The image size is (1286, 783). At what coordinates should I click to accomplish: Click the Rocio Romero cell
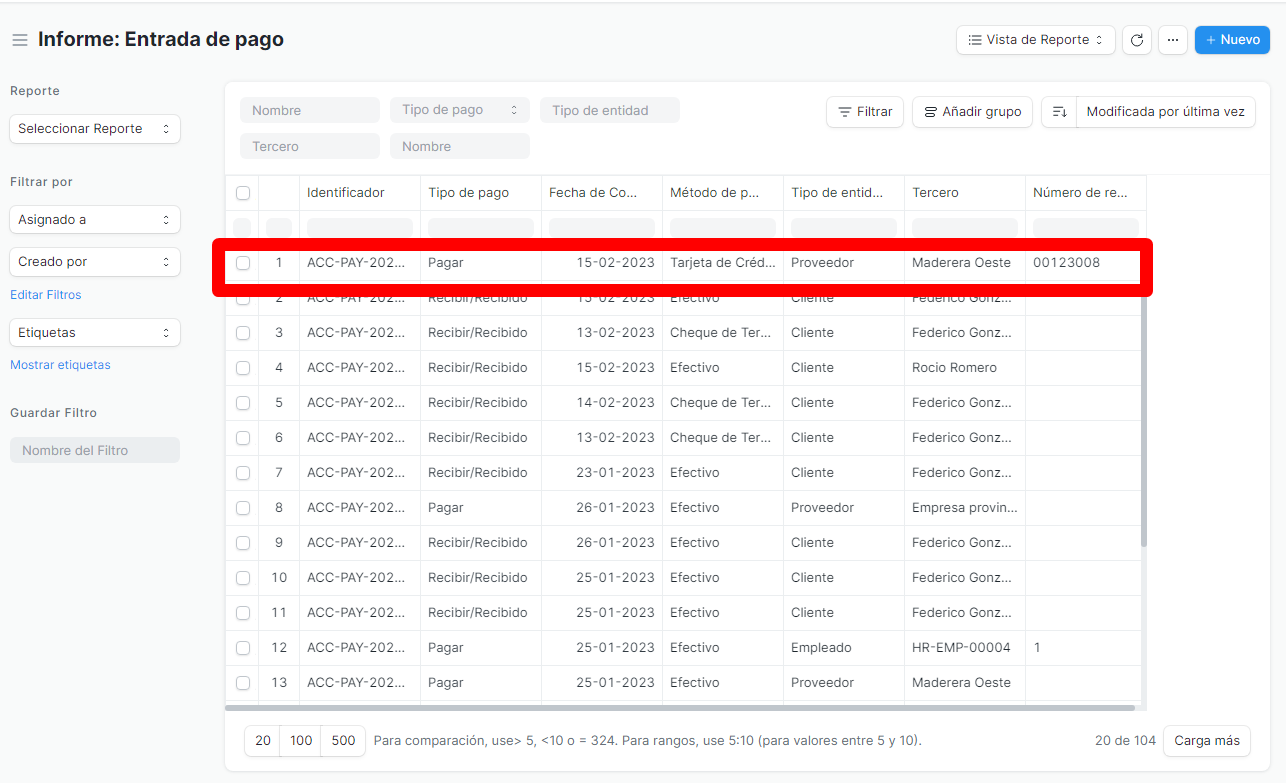click(965, 368)
